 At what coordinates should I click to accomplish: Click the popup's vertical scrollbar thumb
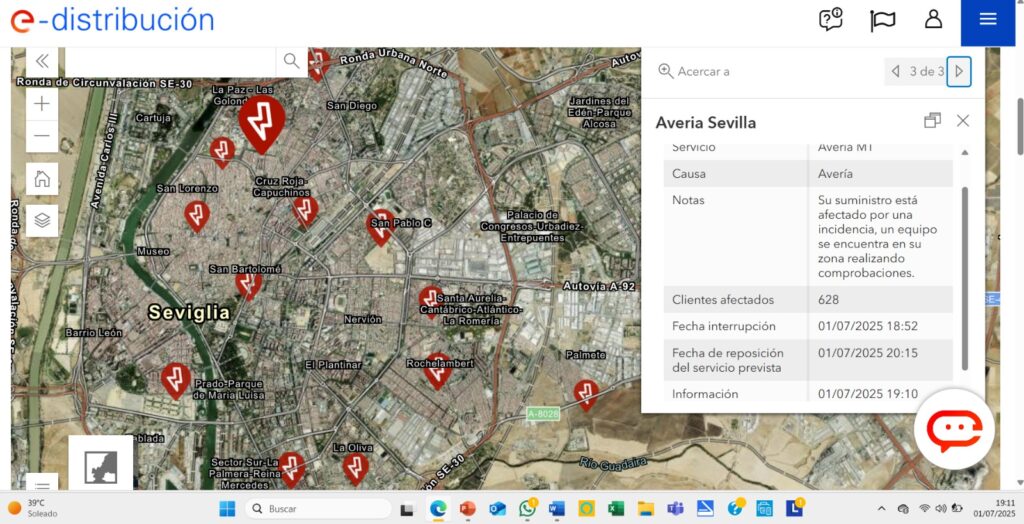pos(965,278)
